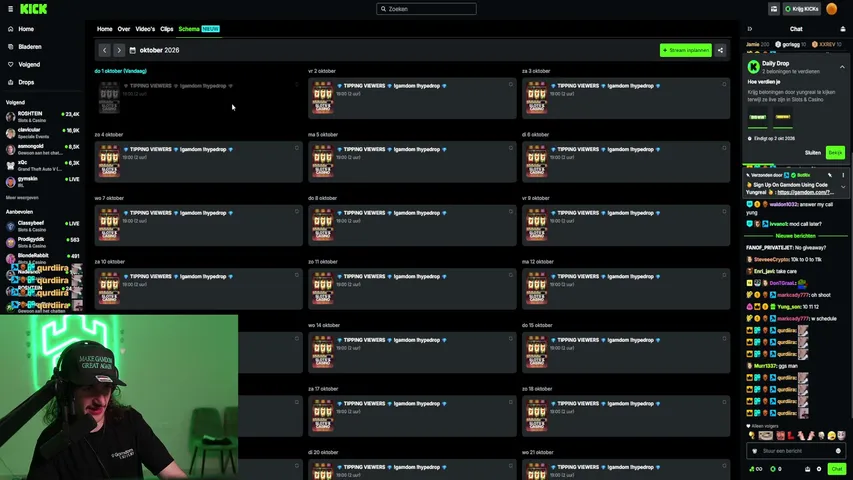853x480 pixels.
Task: Open the orange profile avatar menu
Action: pyautogui.click(x=831, y=9)
